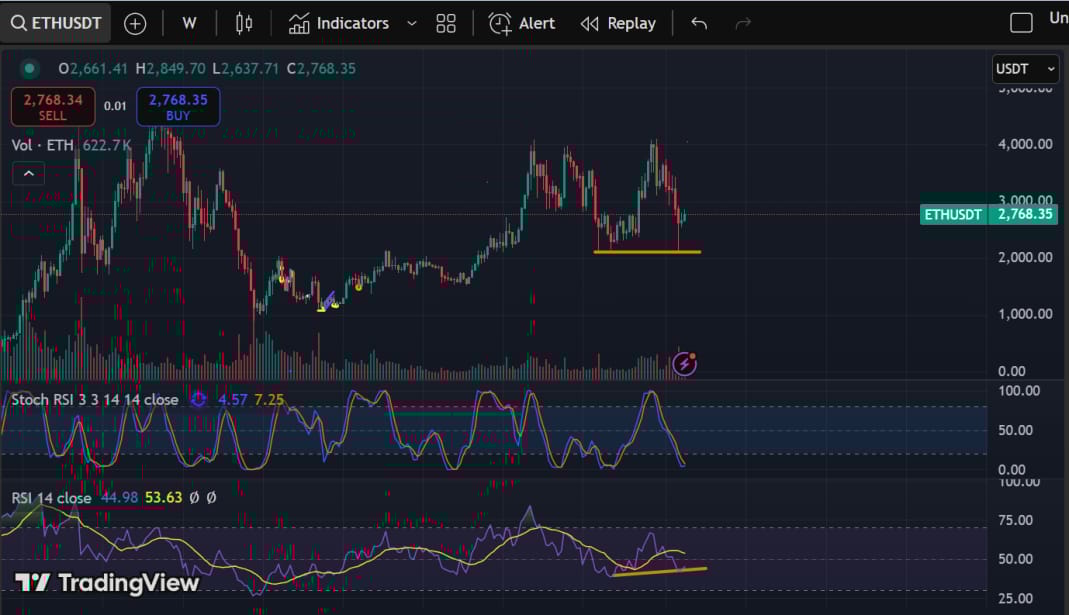Click the TradingView logo

[107, 583]
